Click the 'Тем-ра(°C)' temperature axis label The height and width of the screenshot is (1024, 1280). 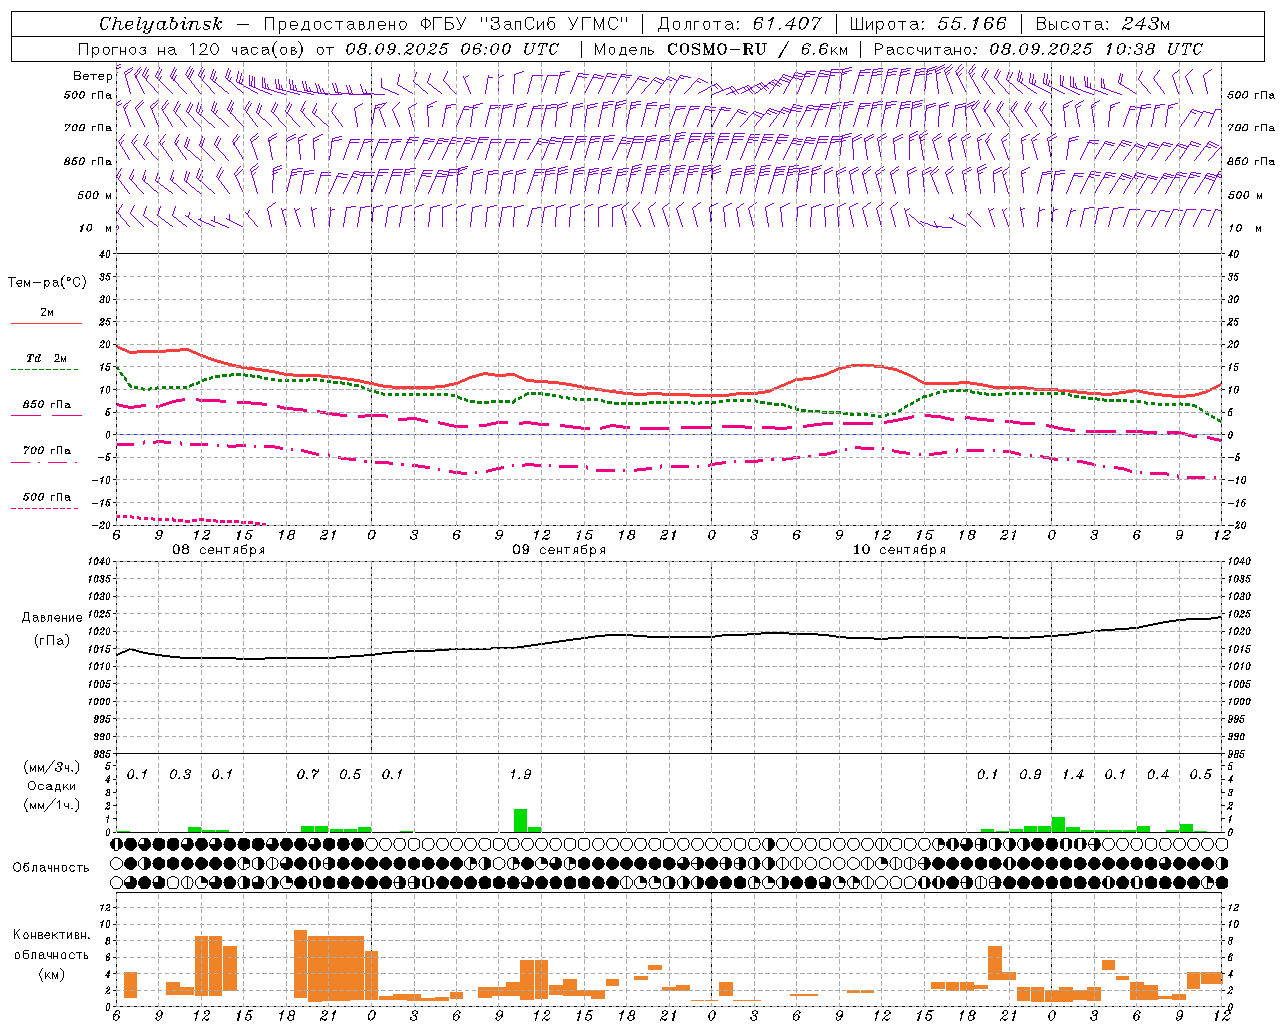[47, 283]
